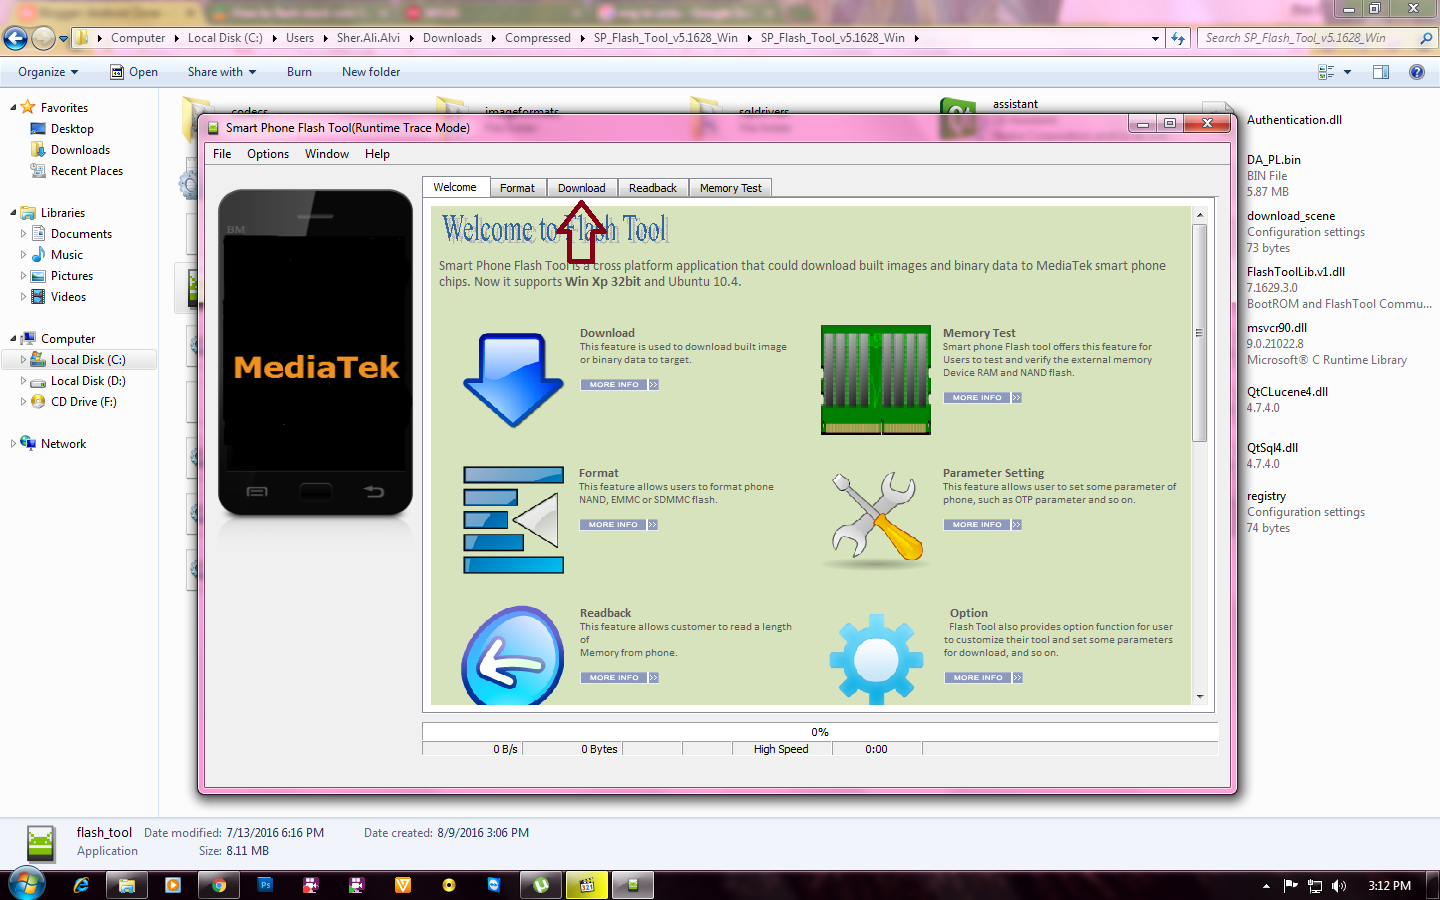Click MORE INFO under Memory Test
Screen dimensions: 1440x900
click(x=983, y=398)
